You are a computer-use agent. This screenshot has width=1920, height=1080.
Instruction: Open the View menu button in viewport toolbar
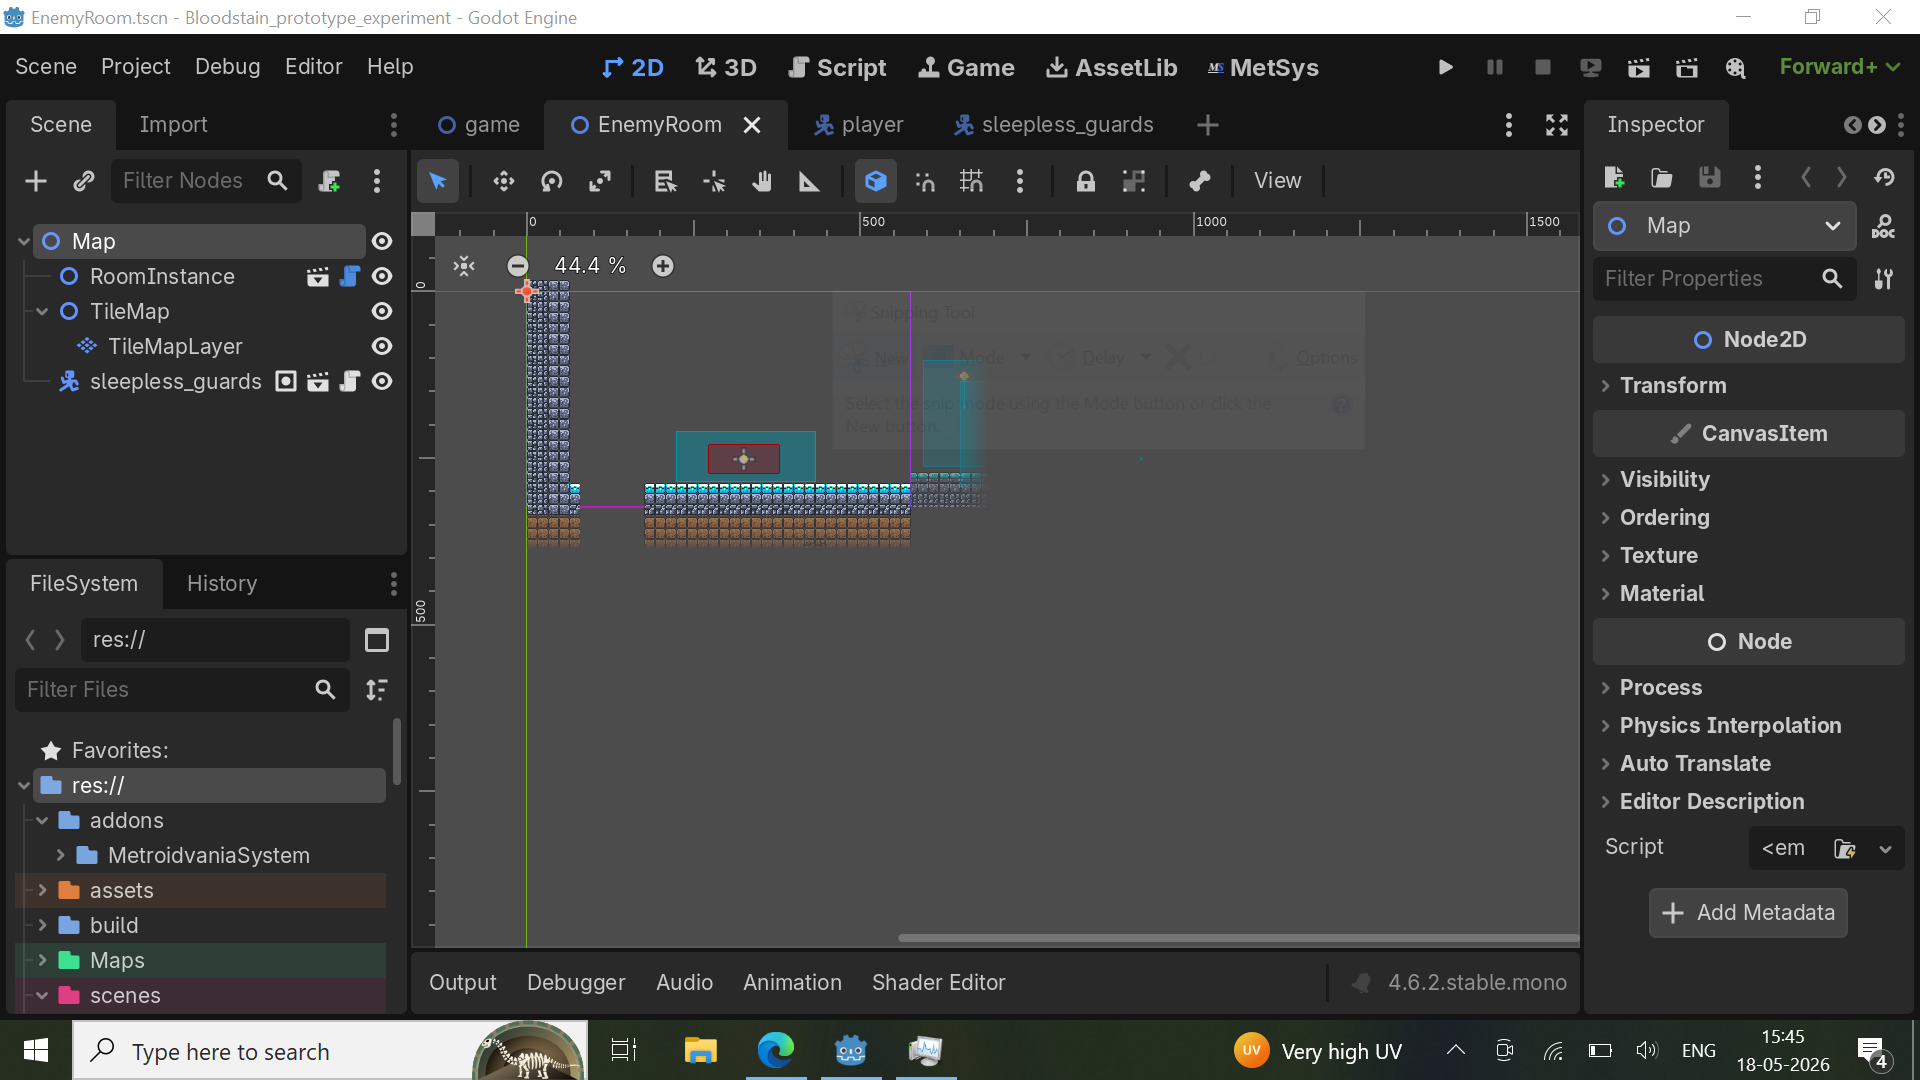click(x=1278, y=181)
